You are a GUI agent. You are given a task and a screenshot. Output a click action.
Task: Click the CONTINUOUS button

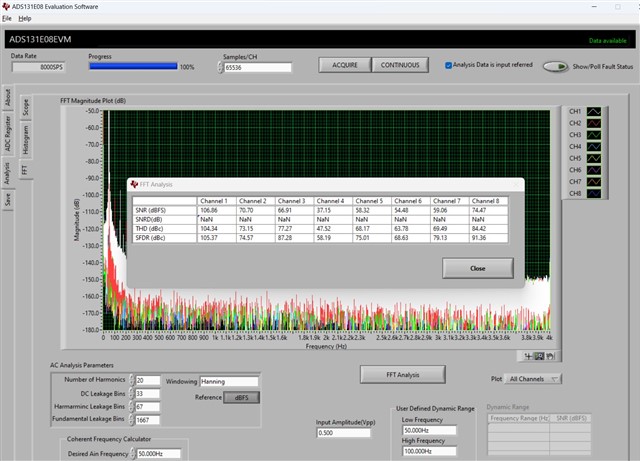400,65
